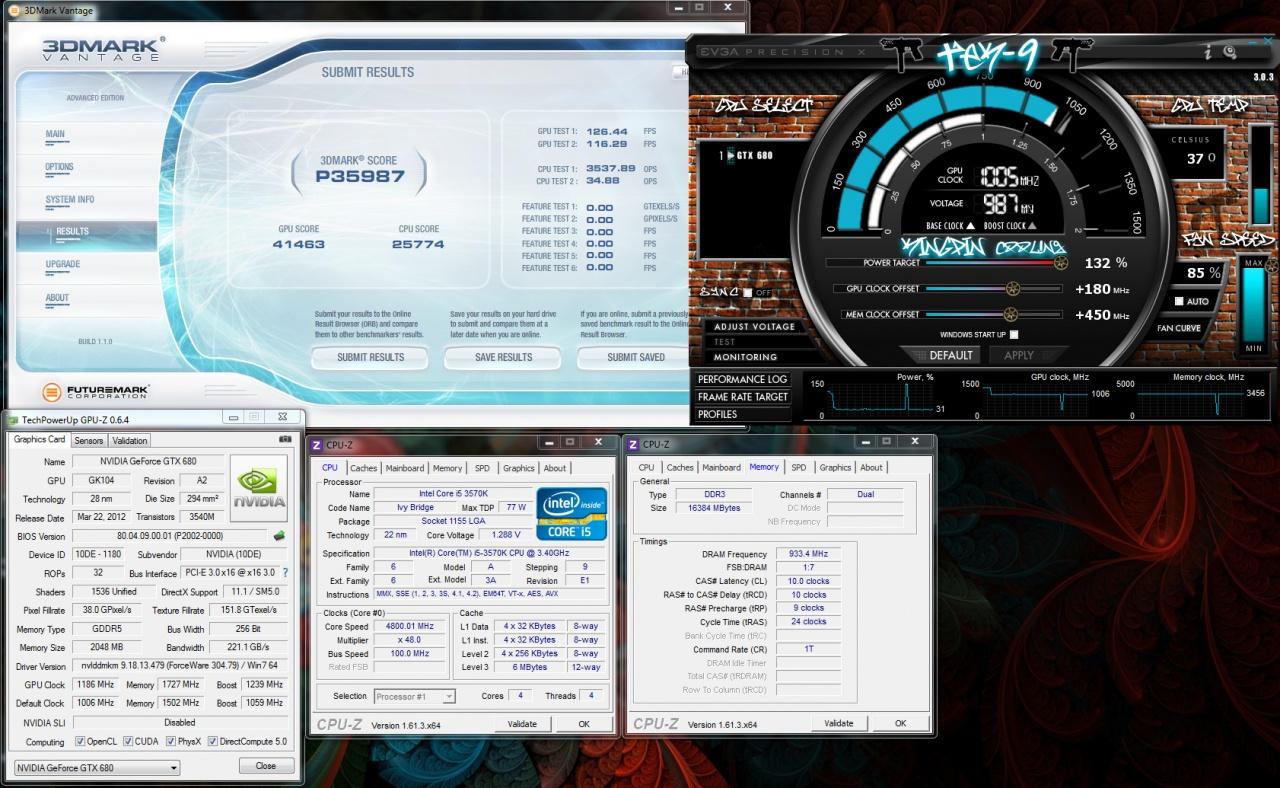Image resolution: width=1280 pixels, height=788 pixels.
Task: Click OK in right CPU-Z Memory window
Action: click(x=900, y=723)
